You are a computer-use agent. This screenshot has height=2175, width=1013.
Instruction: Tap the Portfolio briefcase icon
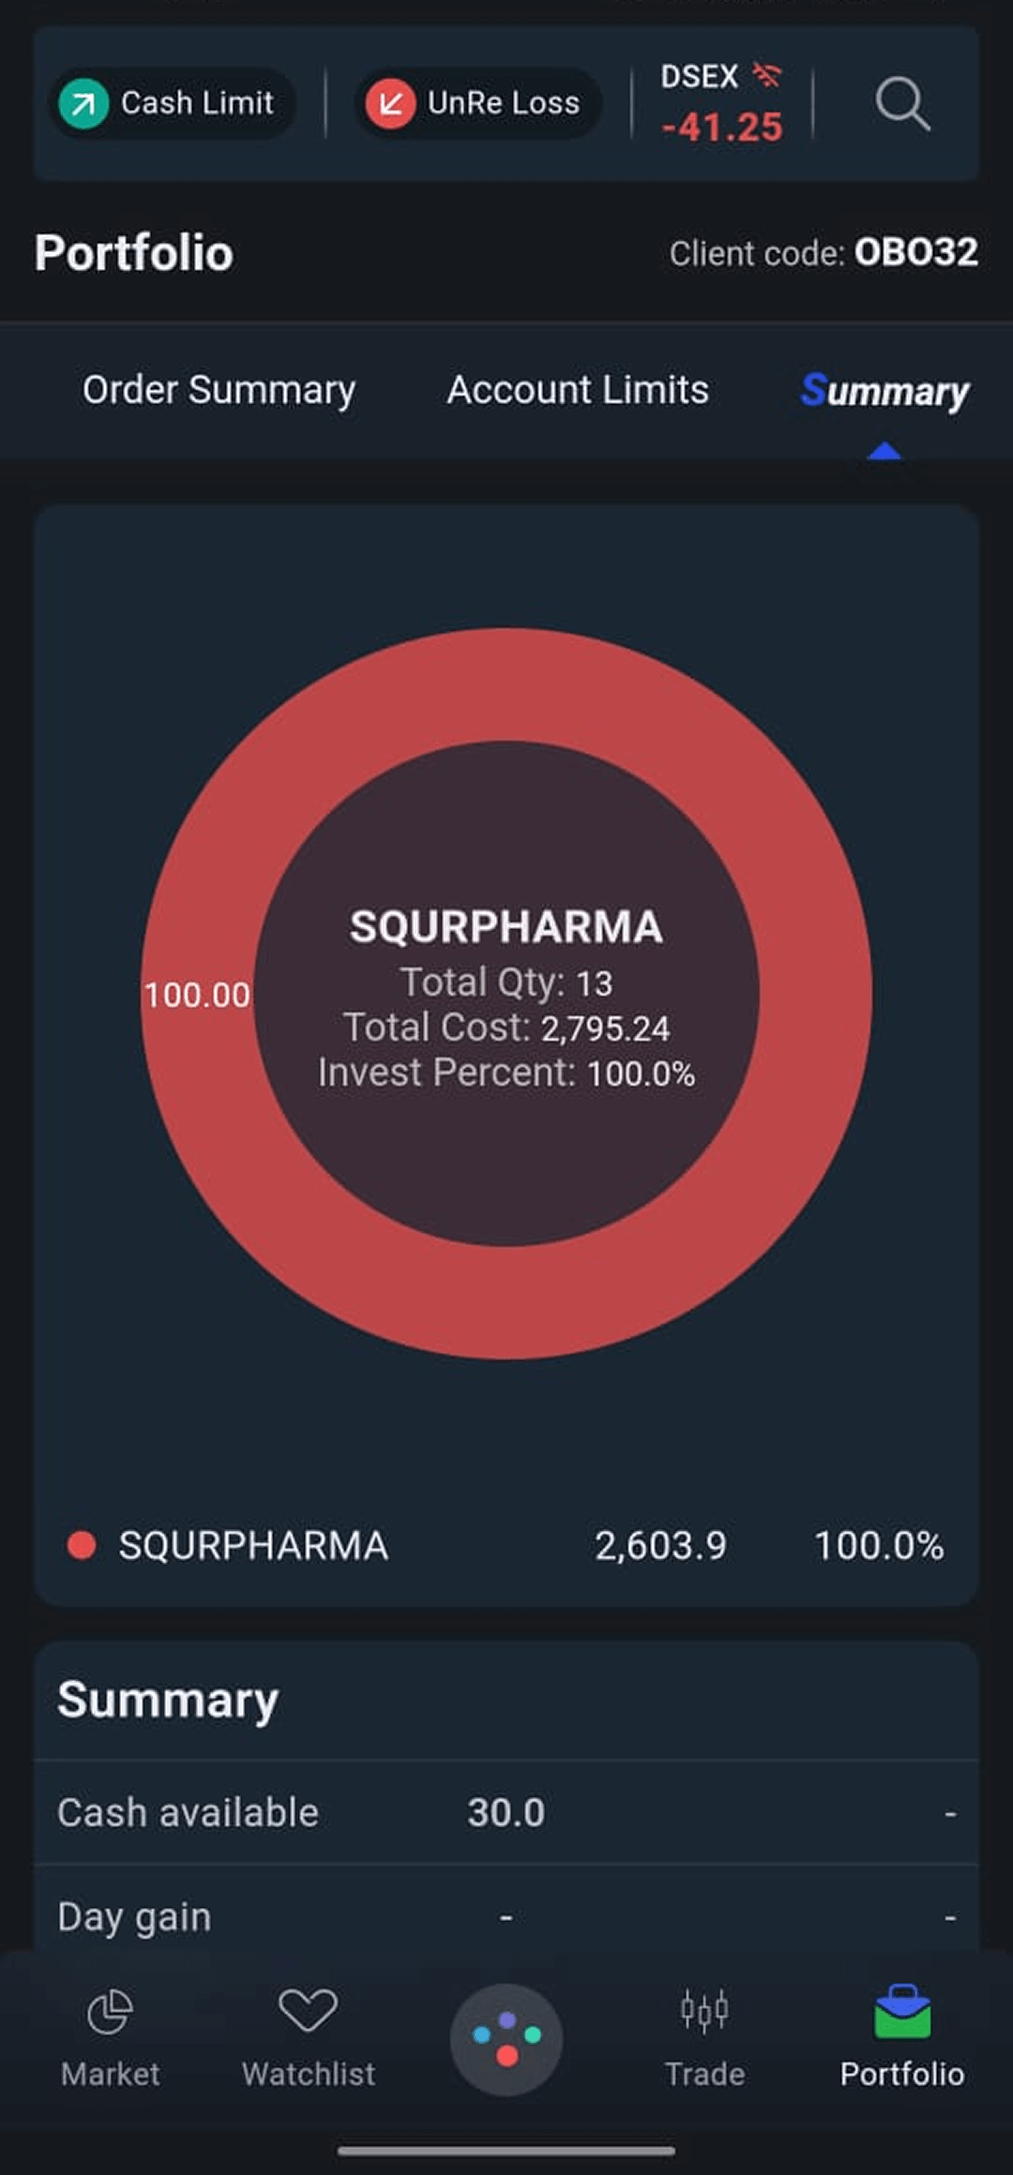[x=902, y=2012]
